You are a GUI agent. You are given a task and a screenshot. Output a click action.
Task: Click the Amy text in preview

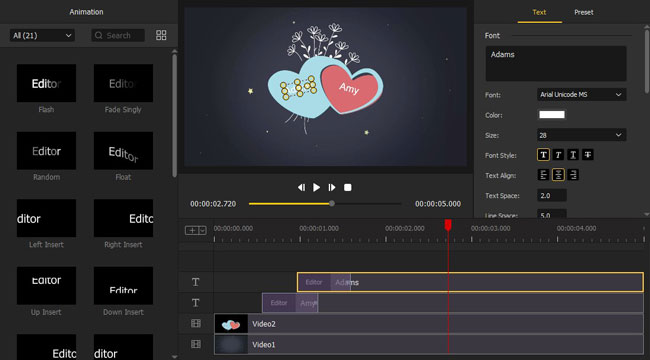(349, 88)
